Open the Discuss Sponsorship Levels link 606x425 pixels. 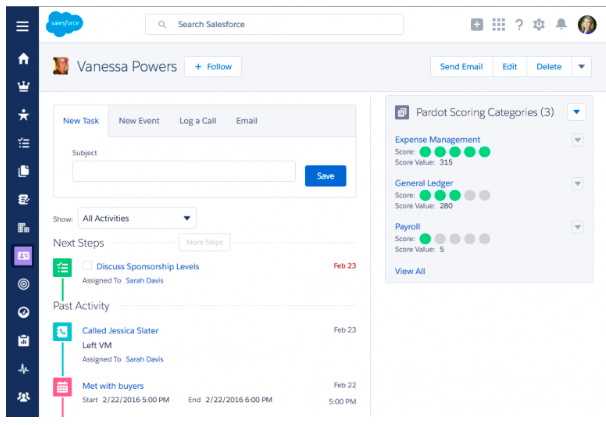coord(148,267)
